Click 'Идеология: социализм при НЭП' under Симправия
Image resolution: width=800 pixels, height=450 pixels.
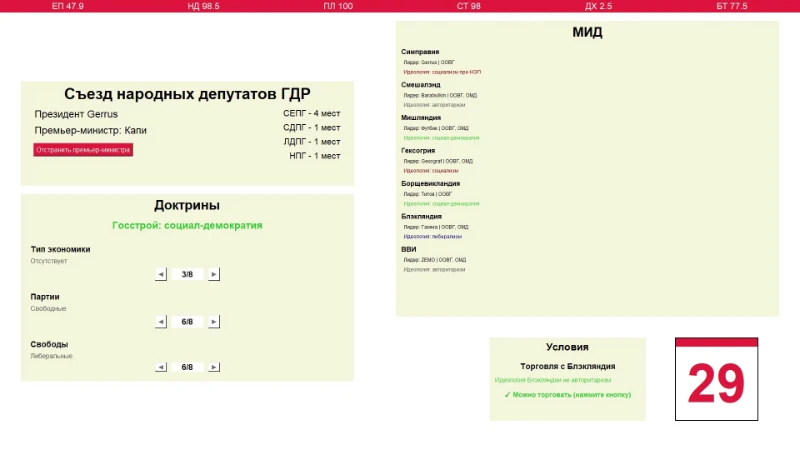pos(442,72)
